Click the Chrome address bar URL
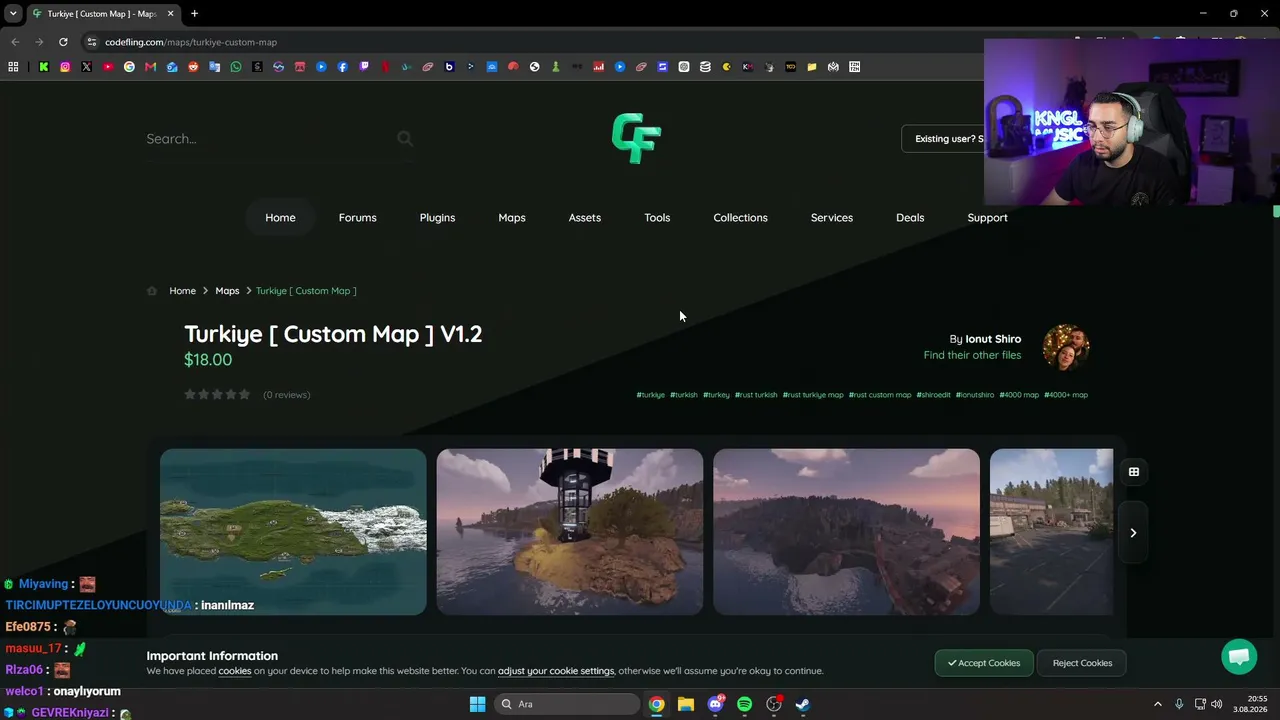This screenshot has width=1280, height=720. [191, 42]
